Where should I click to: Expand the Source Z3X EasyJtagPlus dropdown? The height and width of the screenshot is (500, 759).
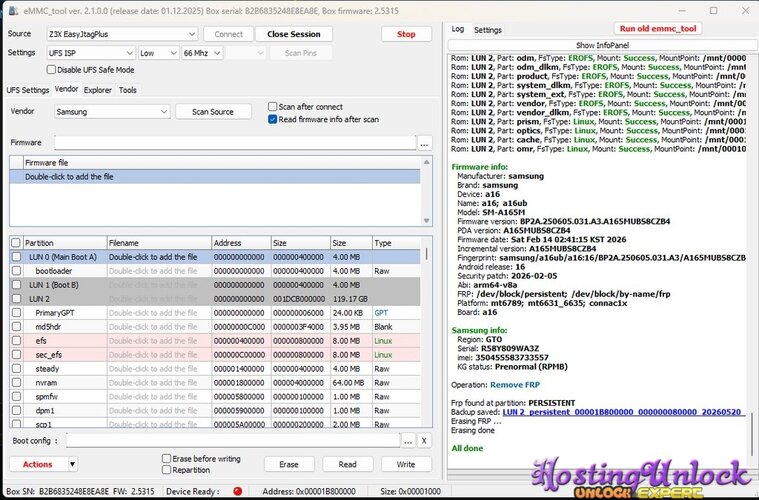[x=192, y=34]
